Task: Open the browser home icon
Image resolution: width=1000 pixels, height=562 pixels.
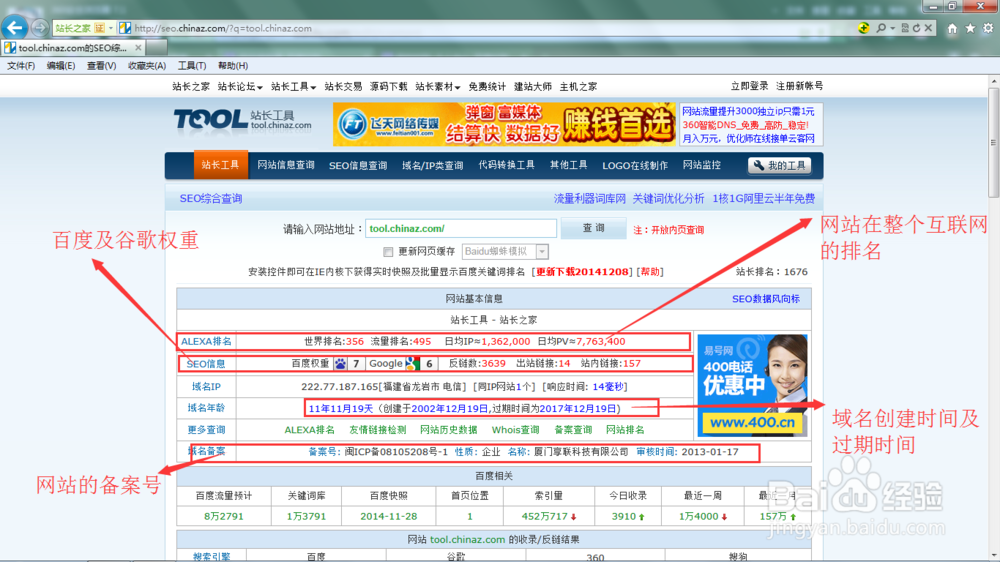Action: [952, 28]
